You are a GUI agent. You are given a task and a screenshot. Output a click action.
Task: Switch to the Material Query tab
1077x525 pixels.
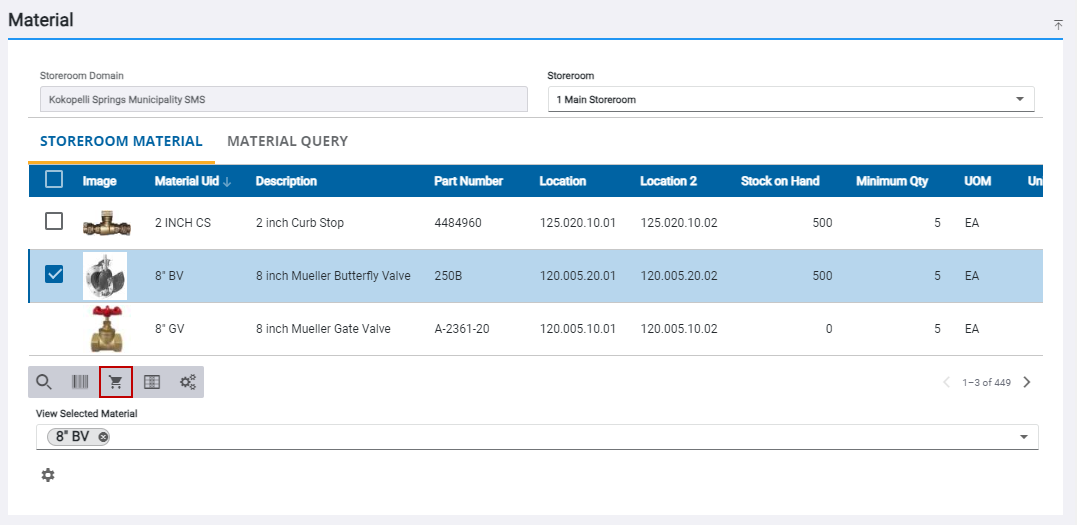[287, 141]
